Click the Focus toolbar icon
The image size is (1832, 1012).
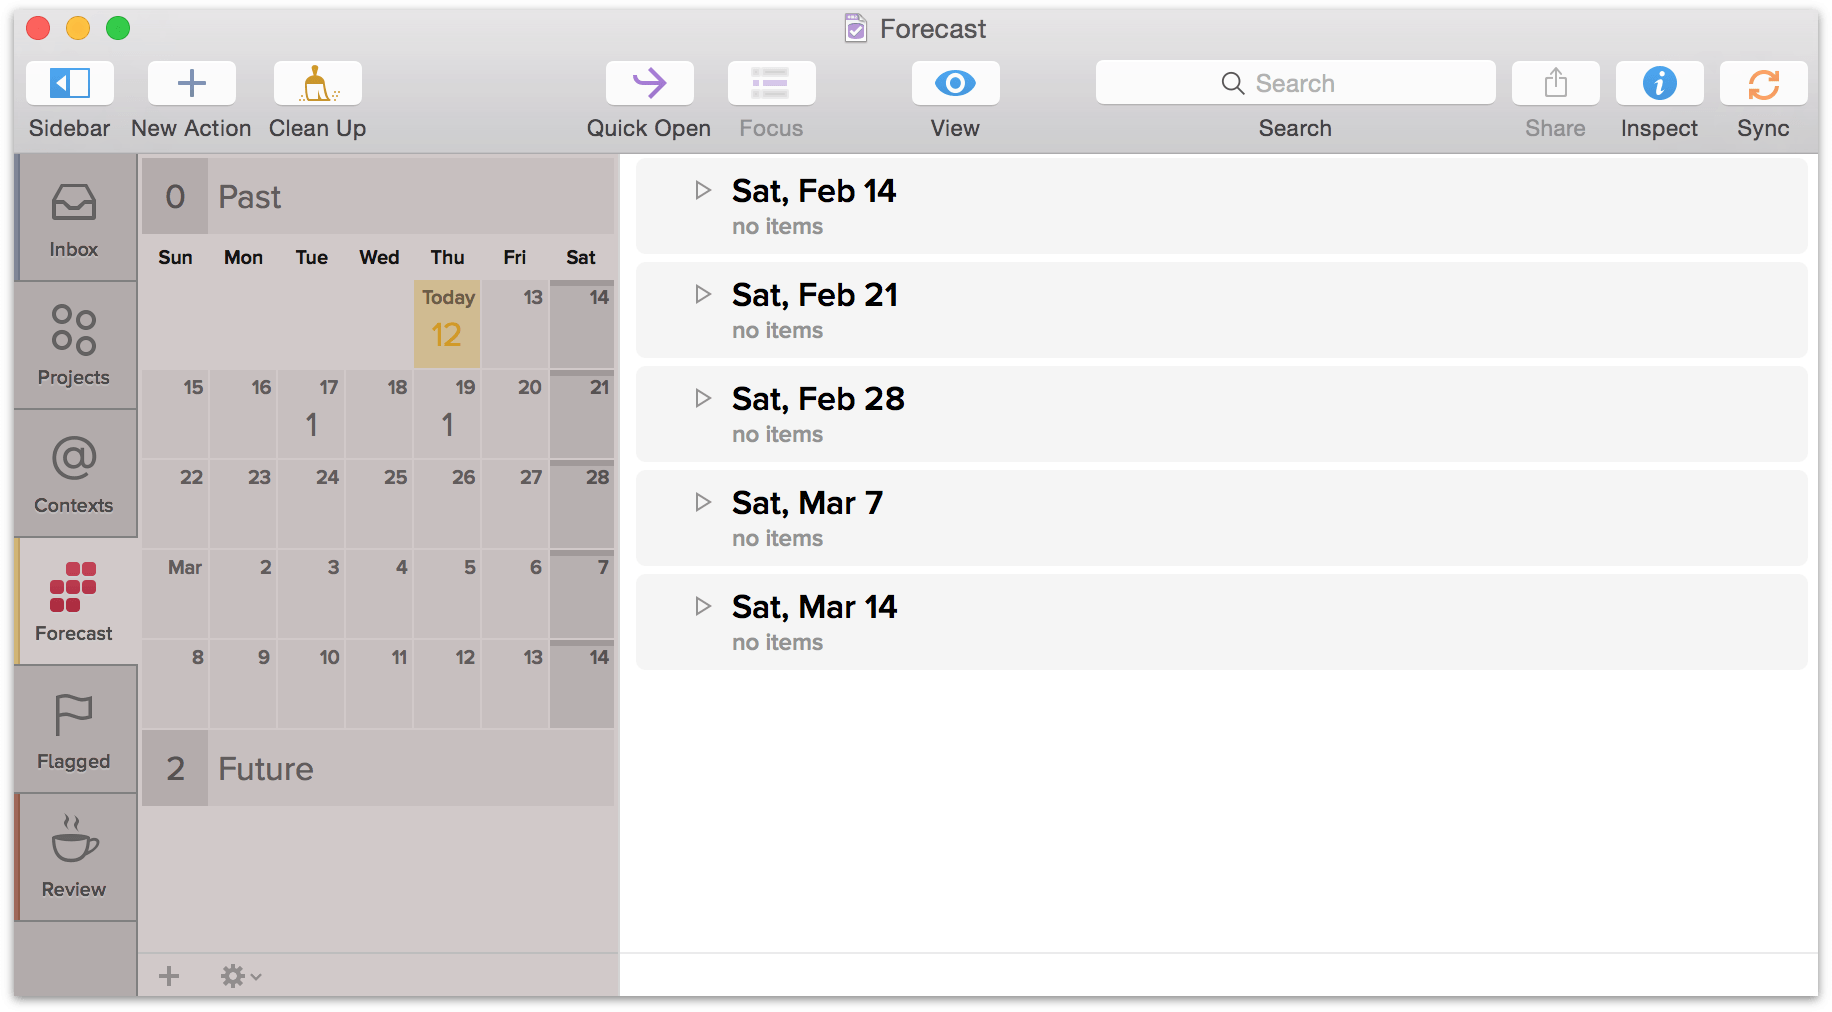coord(771,83)
